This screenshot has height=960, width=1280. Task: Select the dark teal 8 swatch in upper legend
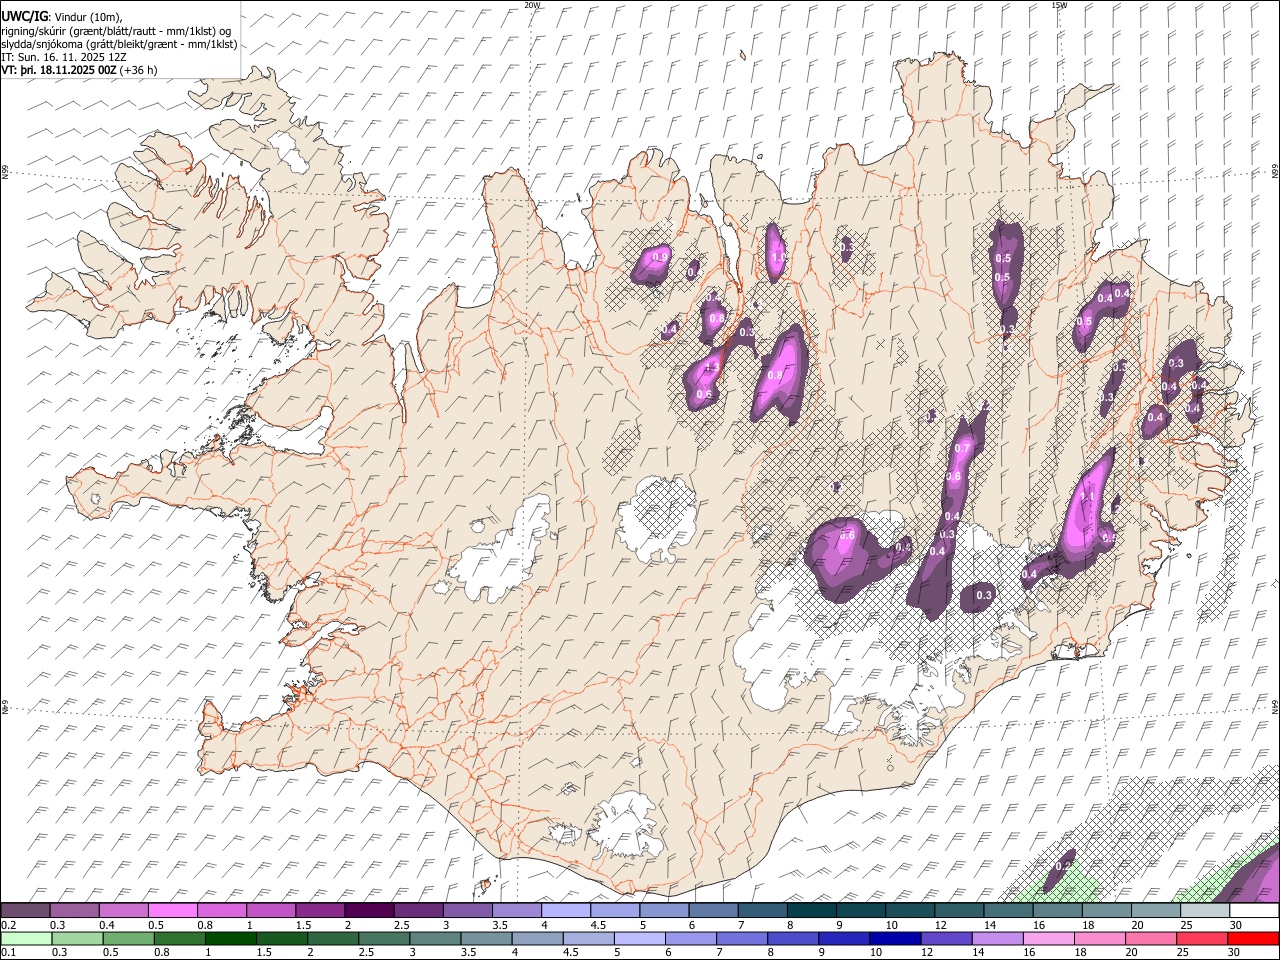[811, 911]
